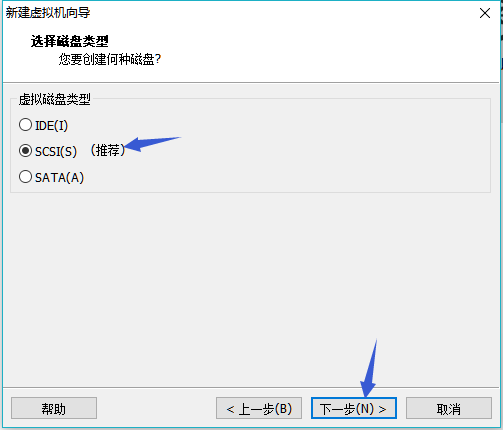Click the (推荐) recommended text
Image resolution: width=503 pixels, height=430 pixels.
pos(108,150)
